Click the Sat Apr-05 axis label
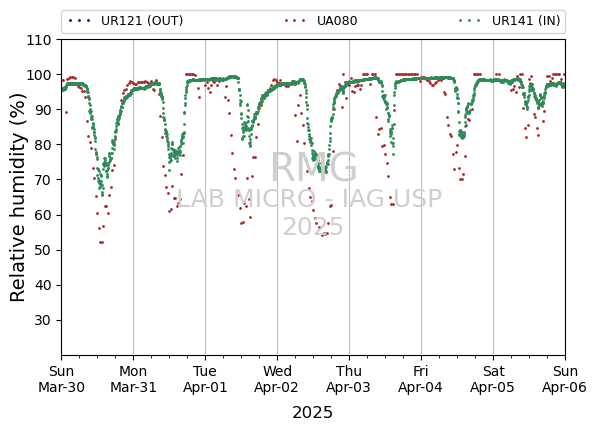598x431 pixels. coord(493,379)
